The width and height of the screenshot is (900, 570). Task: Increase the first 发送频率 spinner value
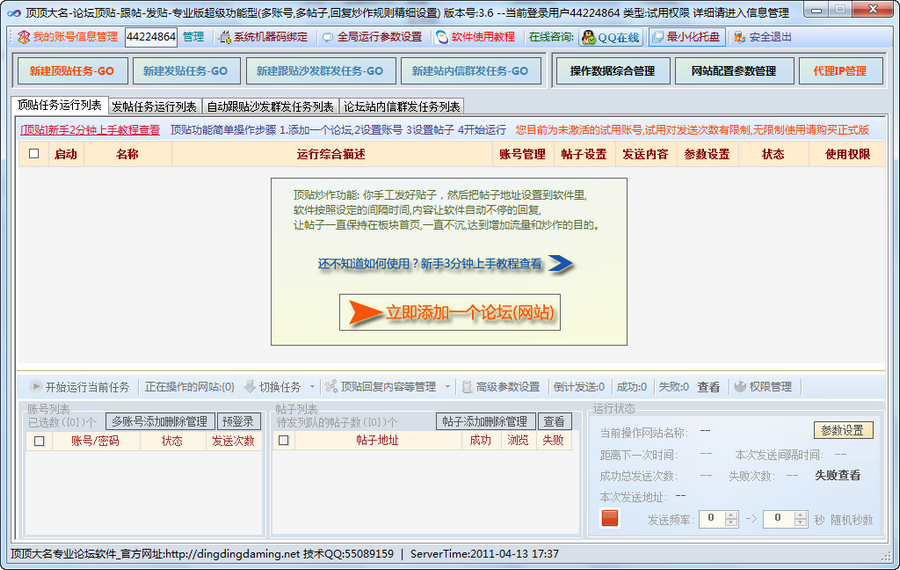click(x=731, y=515)
